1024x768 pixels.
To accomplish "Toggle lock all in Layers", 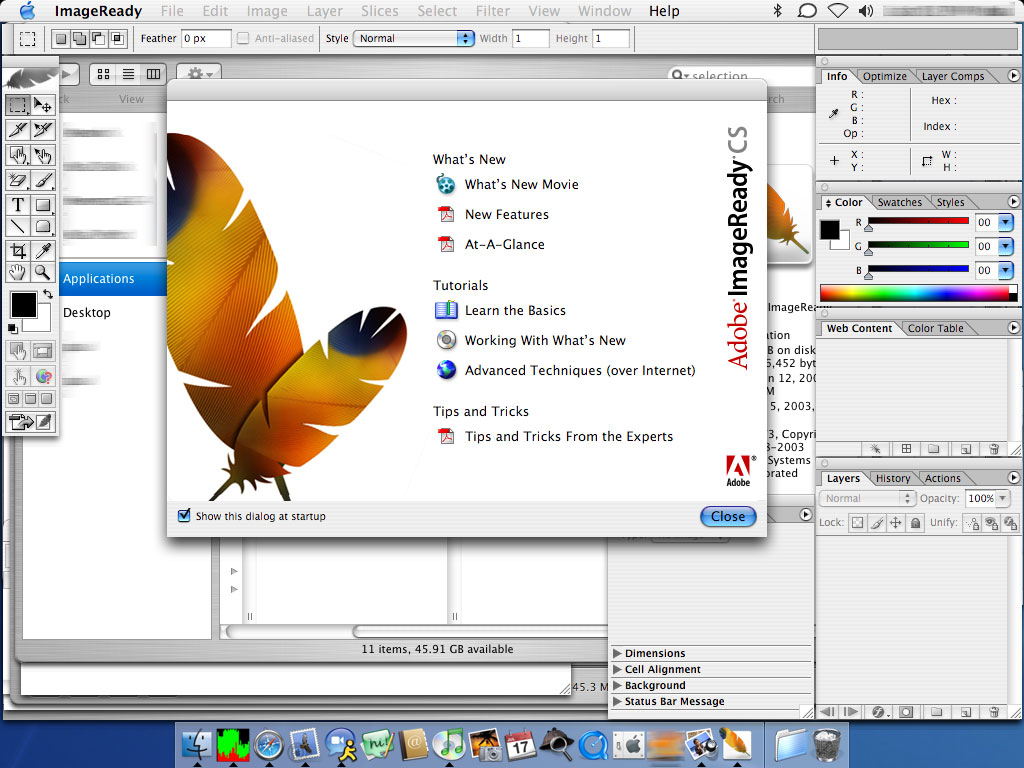I will [915, 522].
